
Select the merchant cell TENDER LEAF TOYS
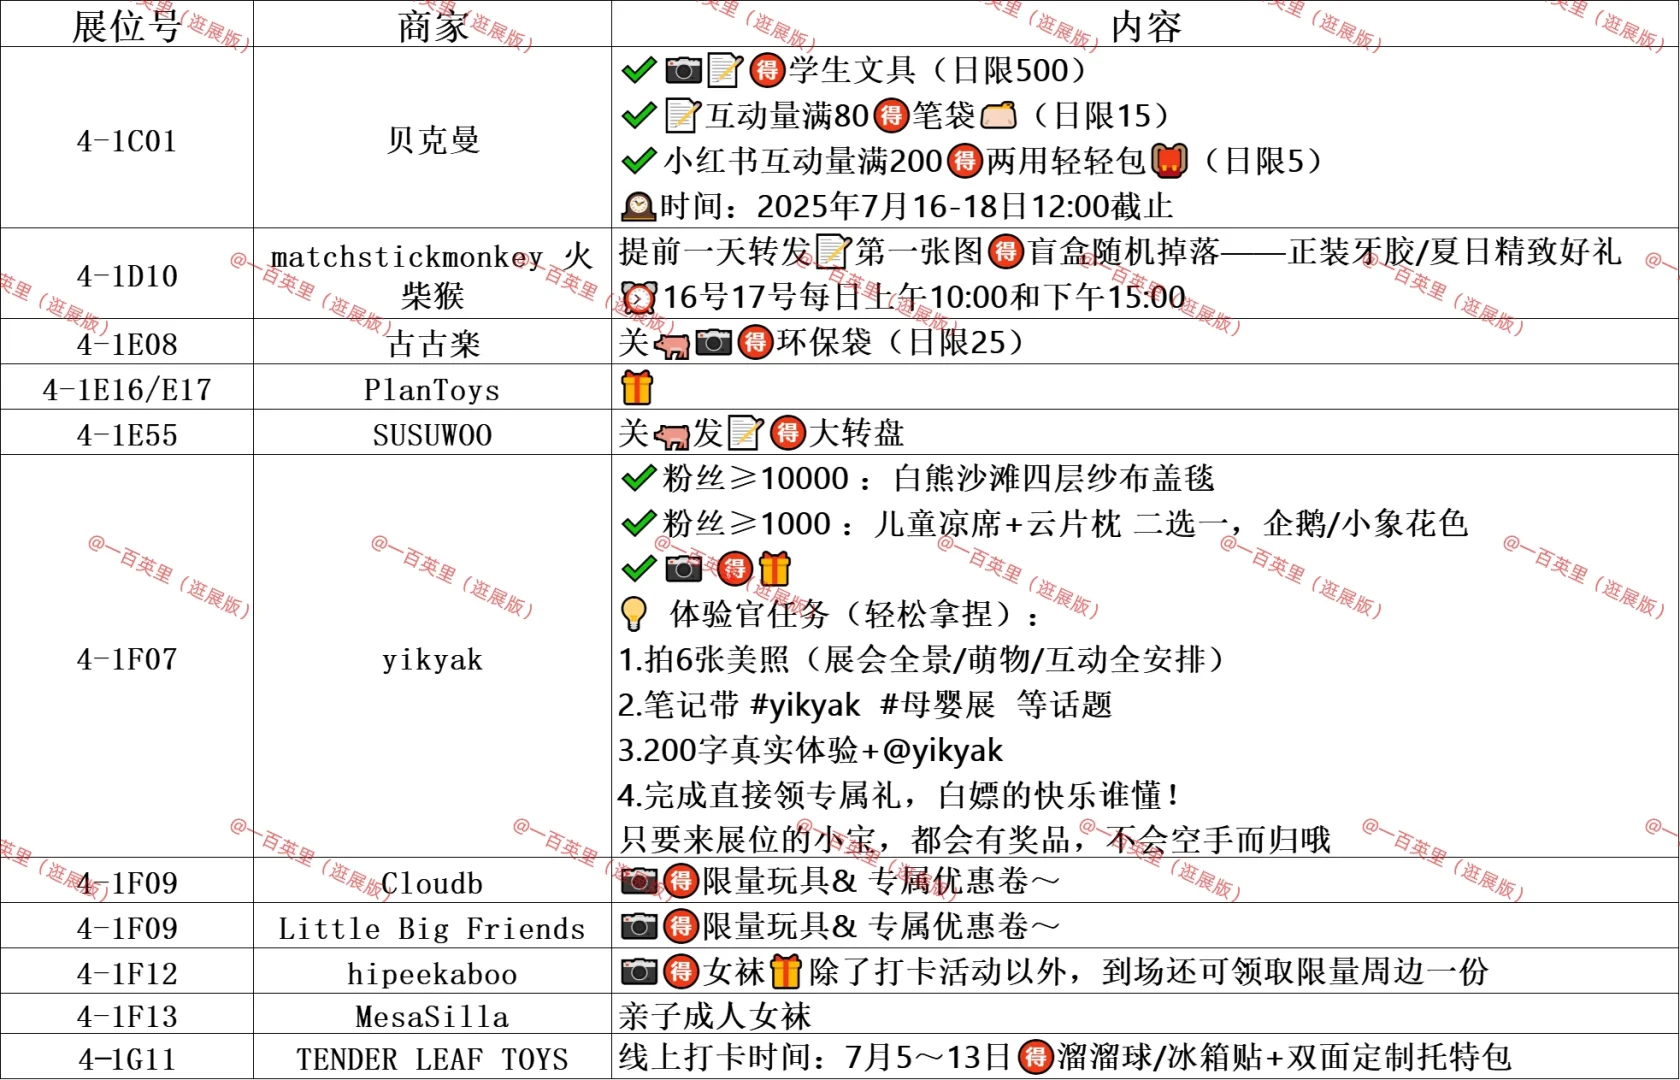(432, 1057)
